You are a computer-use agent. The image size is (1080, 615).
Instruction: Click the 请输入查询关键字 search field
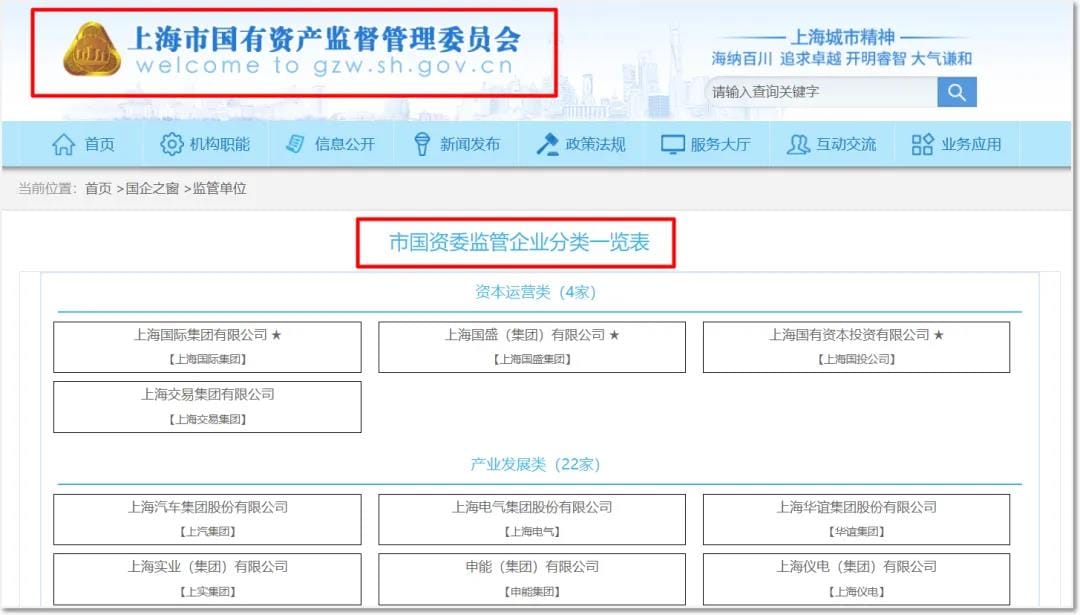click(x=821, y=92)
